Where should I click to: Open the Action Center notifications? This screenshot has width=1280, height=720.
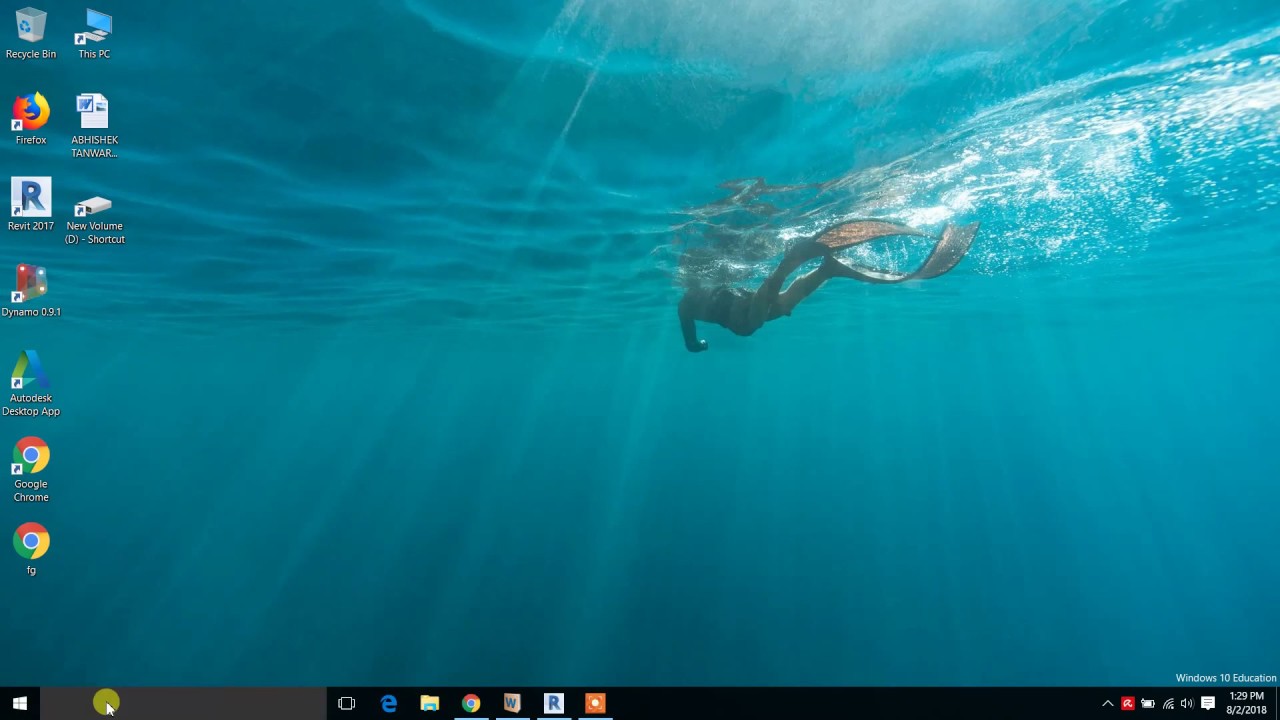pos(1208,703)
